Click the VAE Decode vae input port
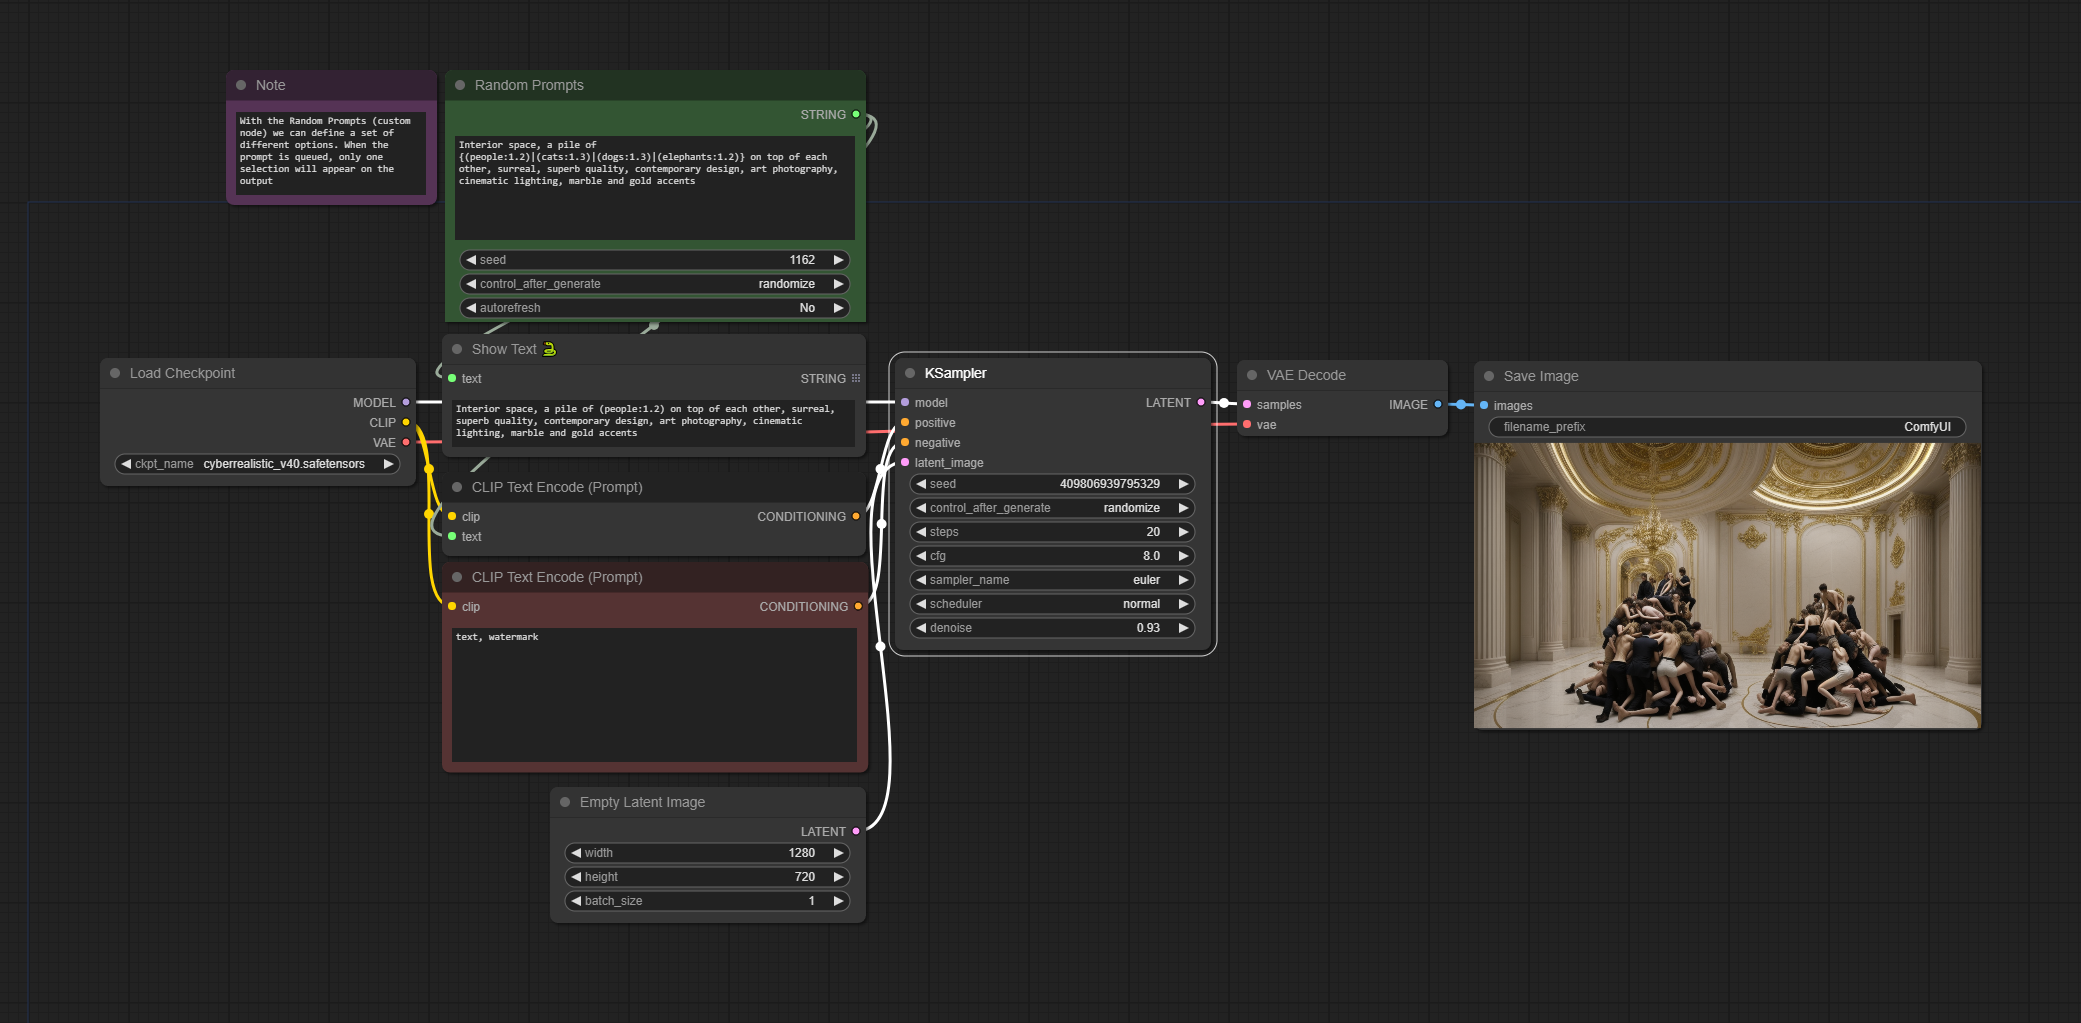This screenshot has width=2081, height=1023. 1247,424
